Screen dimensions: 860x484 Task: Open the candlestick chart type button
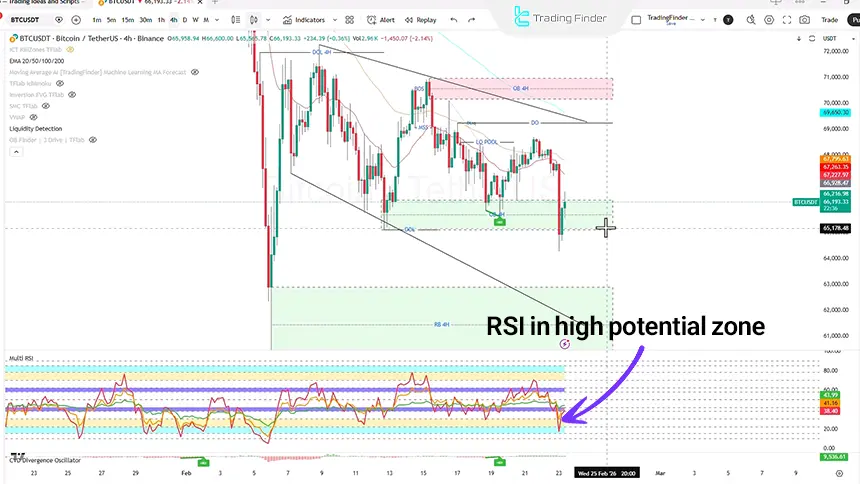pos(254,20)
